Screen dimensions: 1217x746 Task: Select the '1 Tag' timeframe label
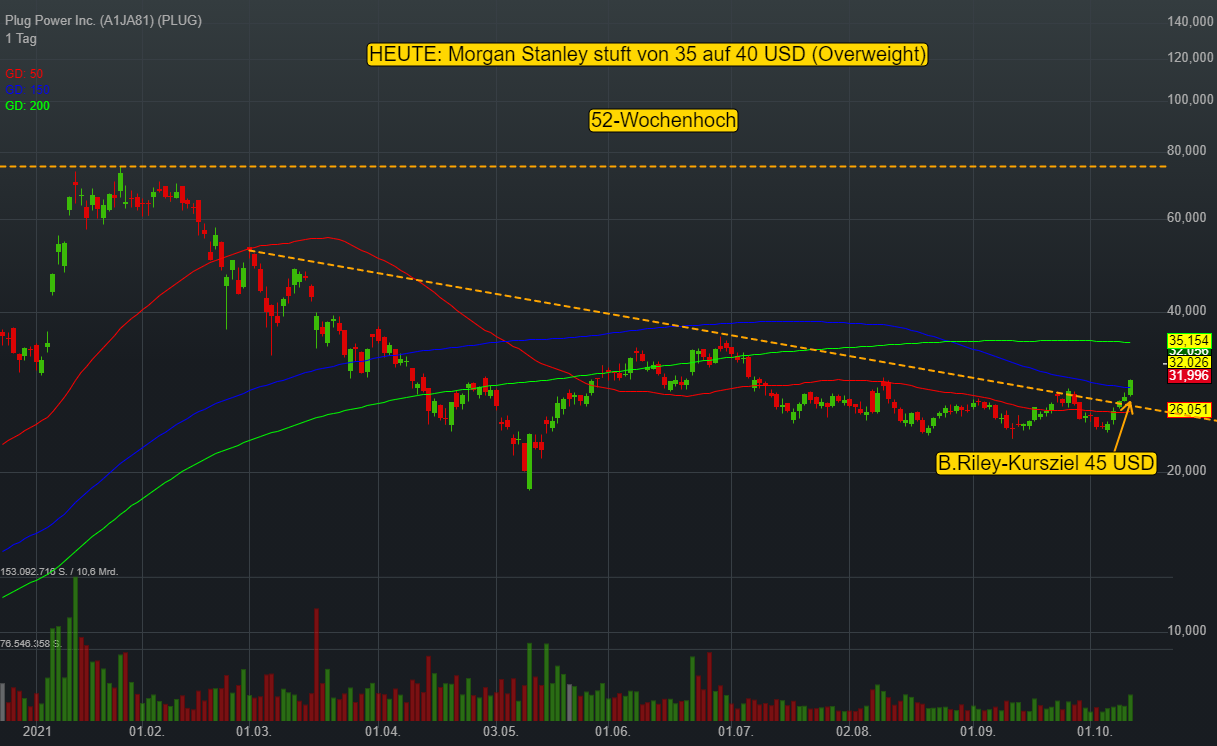coord(20,38)
